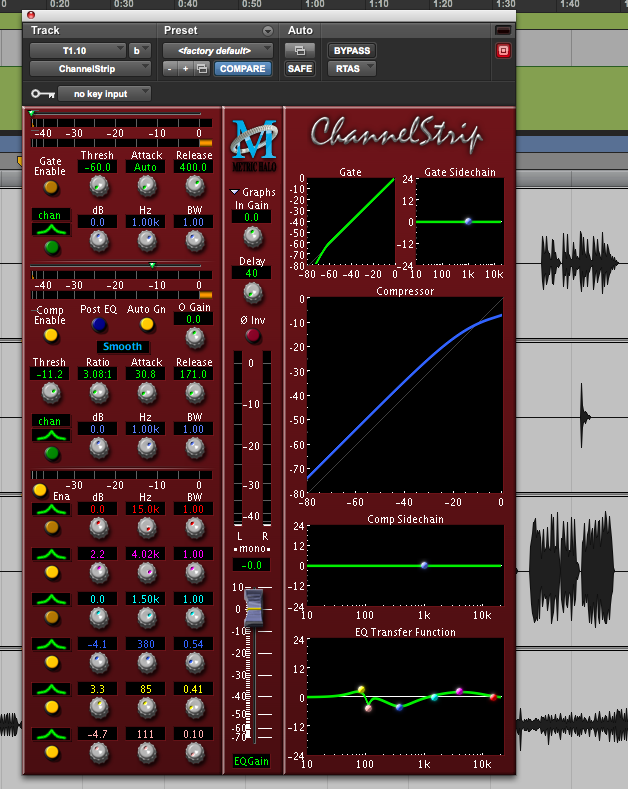Screen dimensions: 628x789
Task: Click the compressor Thresh knob
Action: click(x=51, y=393)
